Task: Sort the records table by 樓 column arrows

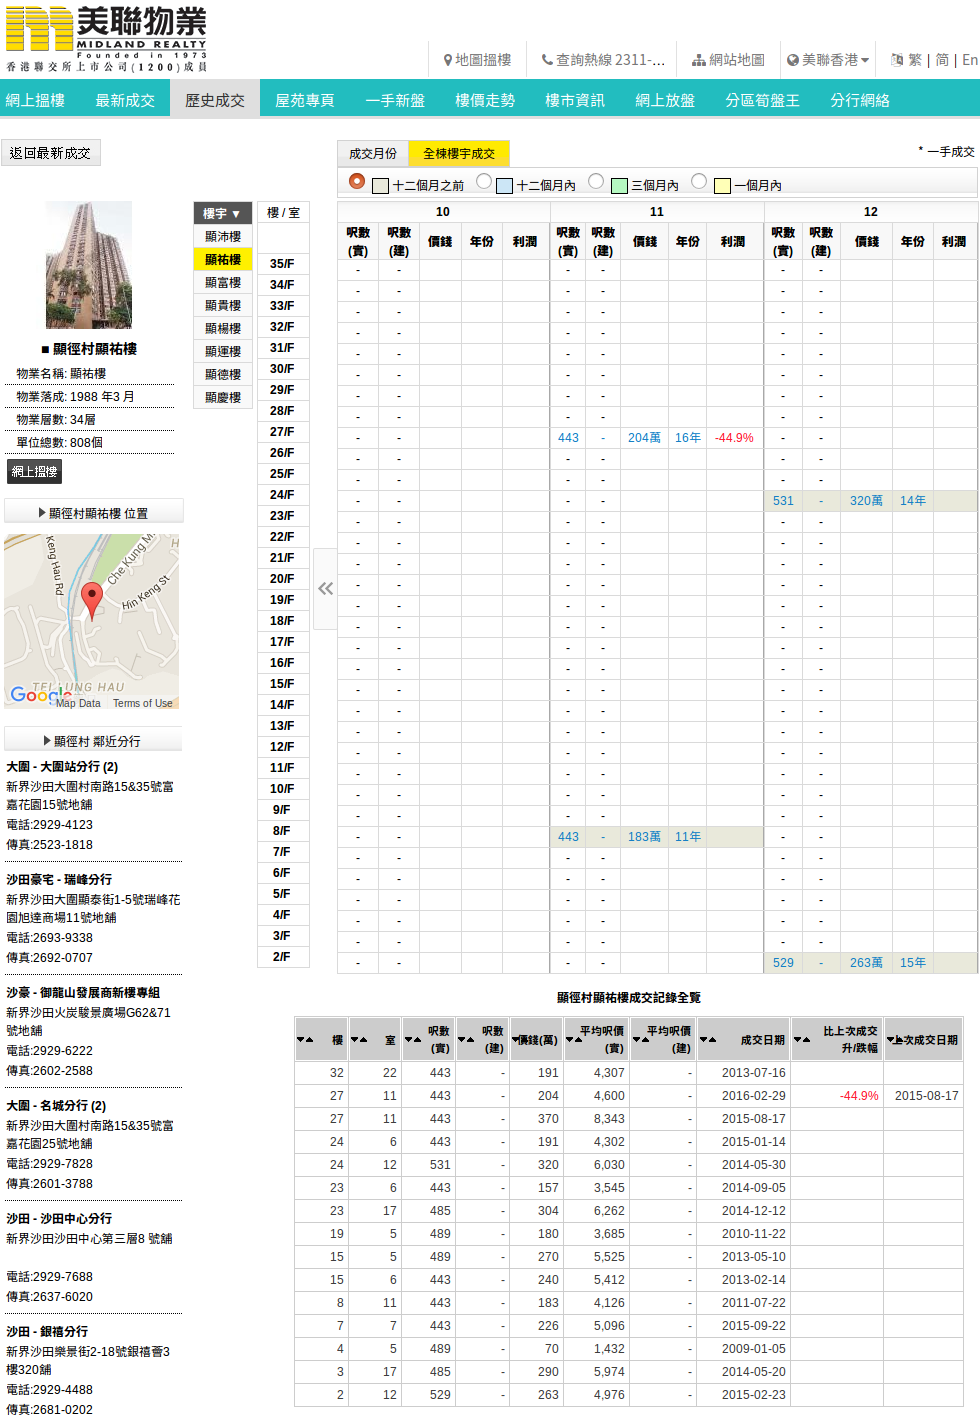Action: click(306, 1040)
